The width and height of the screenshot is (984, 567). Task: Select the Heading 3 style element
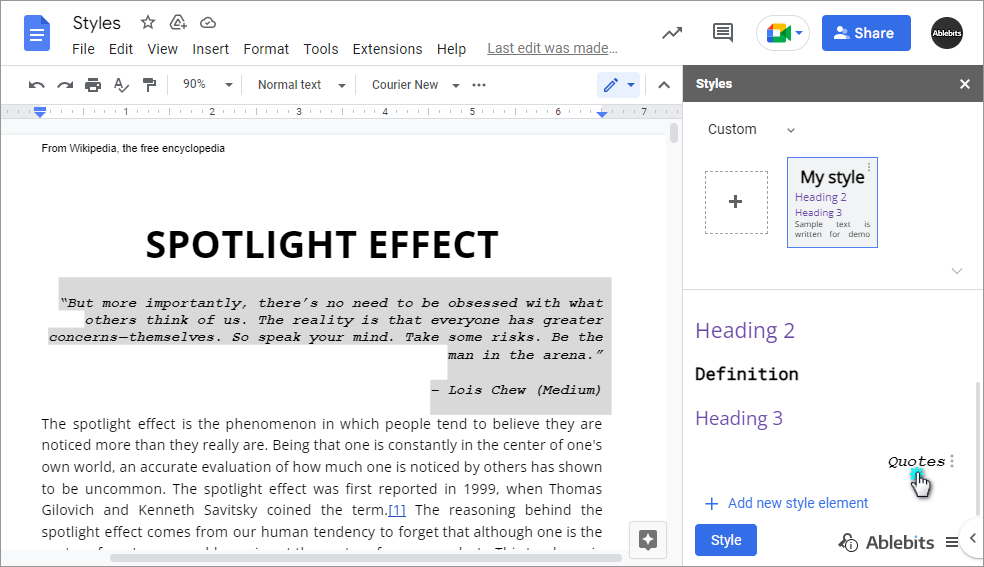(x=739, y=418)
